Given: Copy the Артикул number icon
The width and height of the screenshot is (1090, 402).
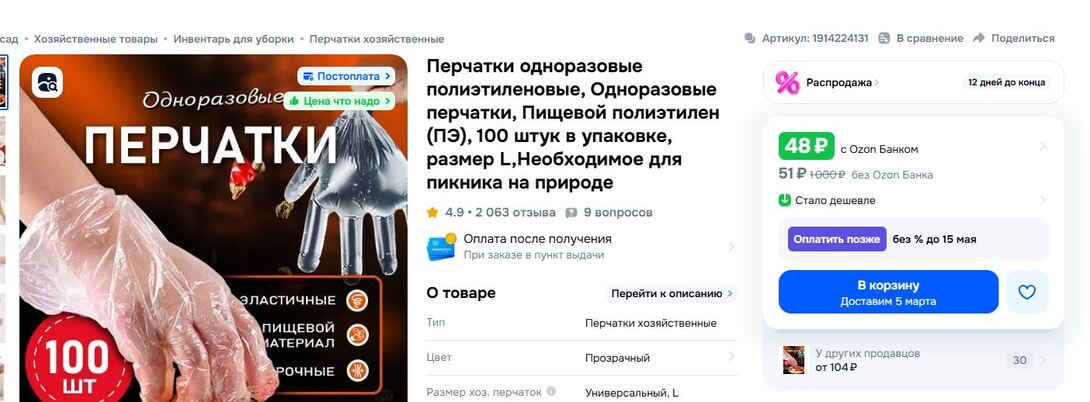Looking at the screenshot, I should point(749,38).
